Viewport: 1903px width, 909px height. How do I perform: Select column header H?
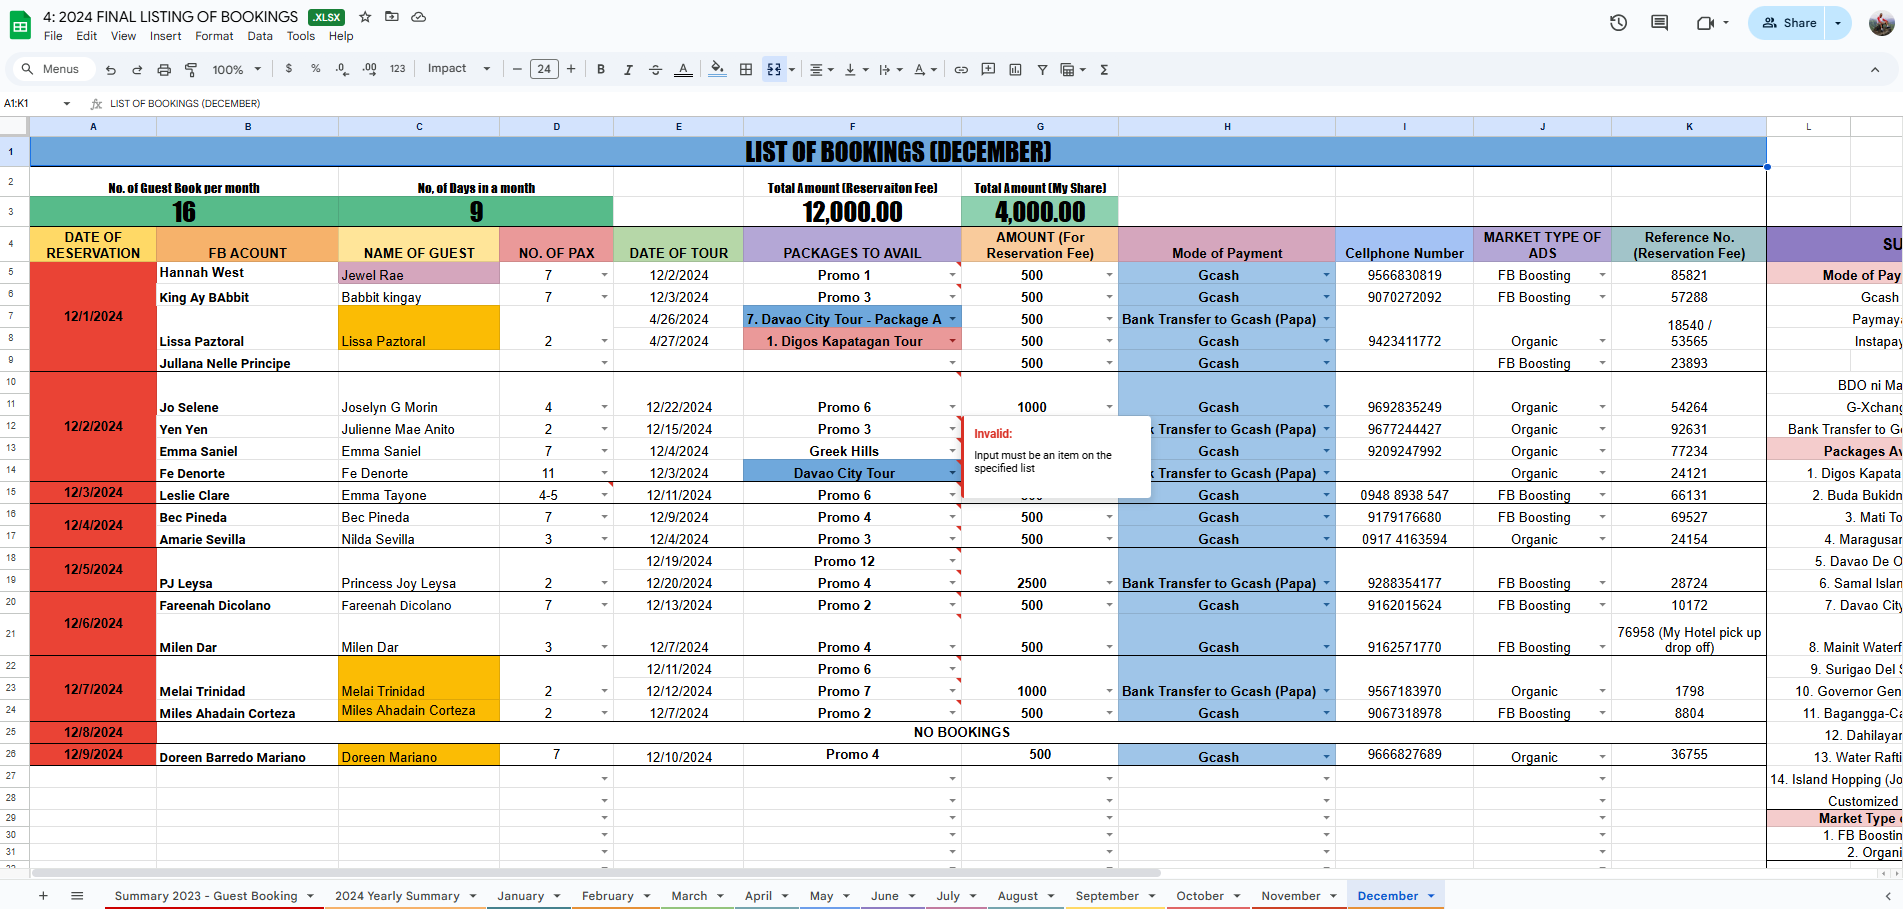pyautogui.click(x=1226, y=126)
